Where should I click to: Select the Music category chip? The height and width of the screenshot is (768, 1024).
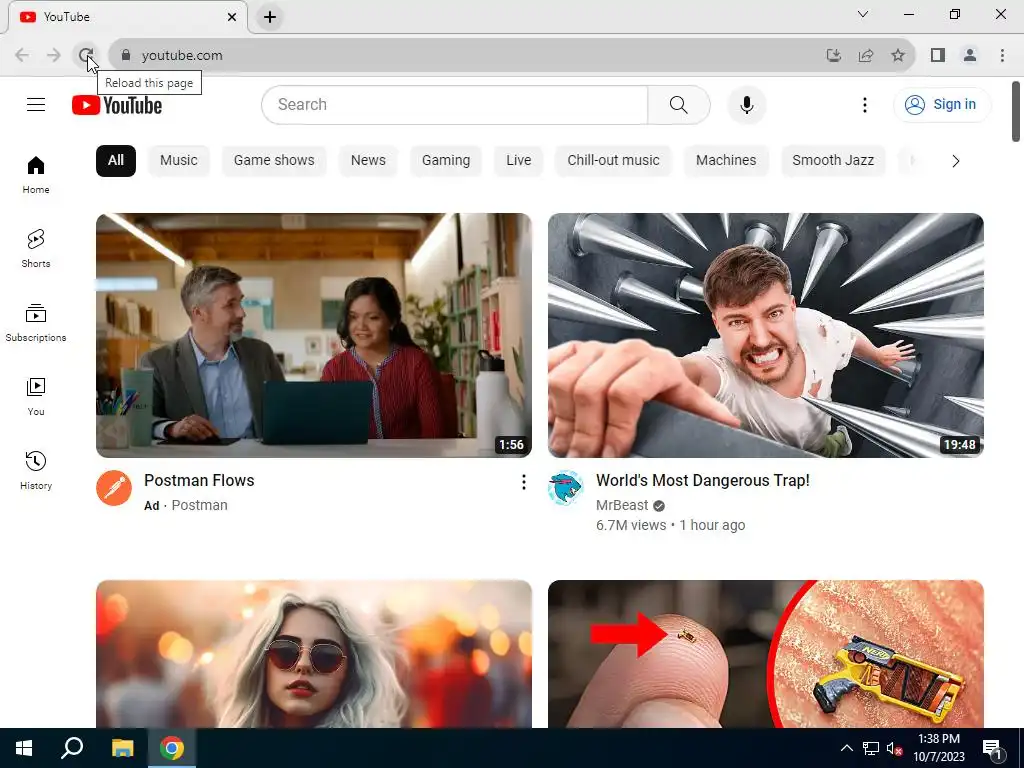pyautogui.click(x=179, y=161)
